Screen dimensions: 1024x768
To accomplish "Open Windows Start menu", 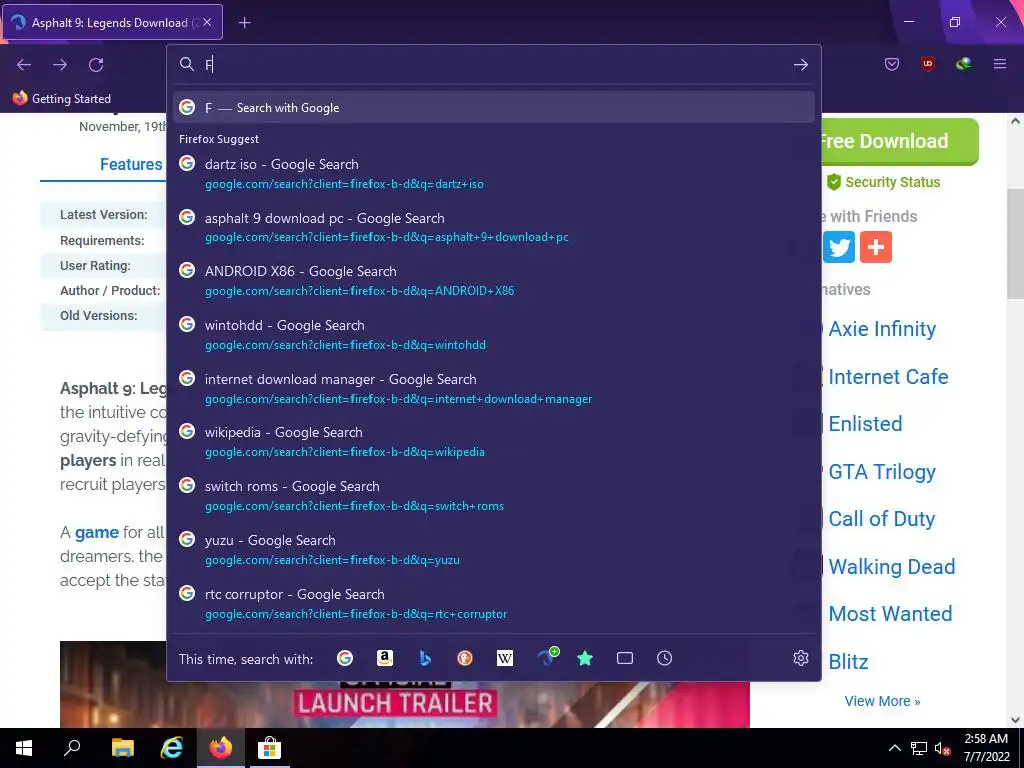I will pyautogui.click(x=24, y=748).
